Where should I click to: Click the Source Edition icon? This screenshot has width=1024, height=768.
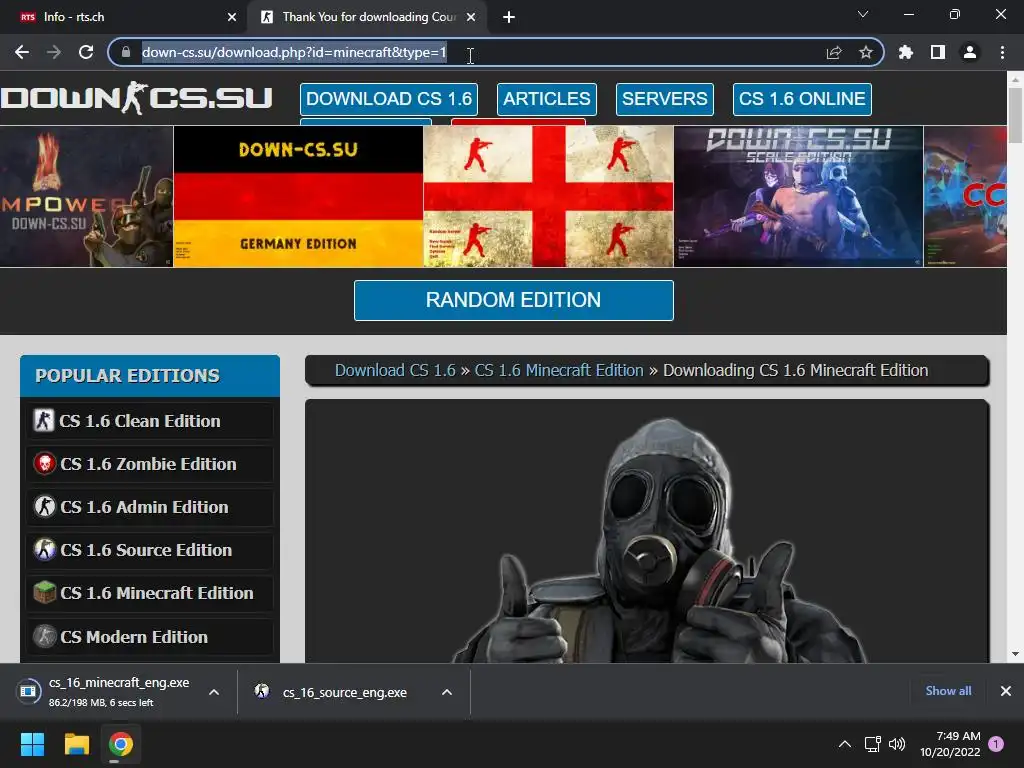44,550
